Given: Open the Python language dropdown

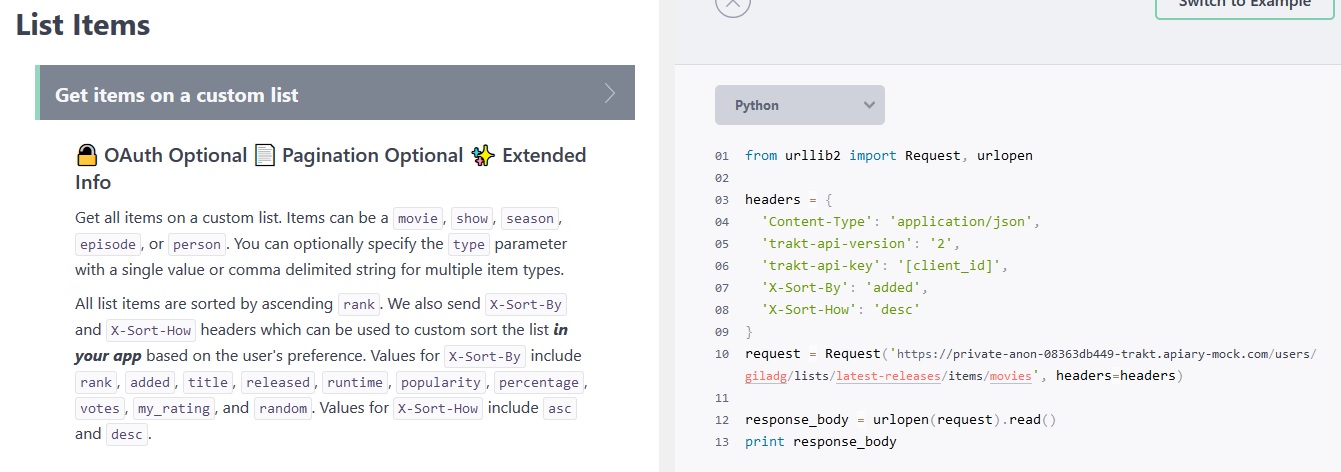Looking at the screenshot, I should 800,105.
